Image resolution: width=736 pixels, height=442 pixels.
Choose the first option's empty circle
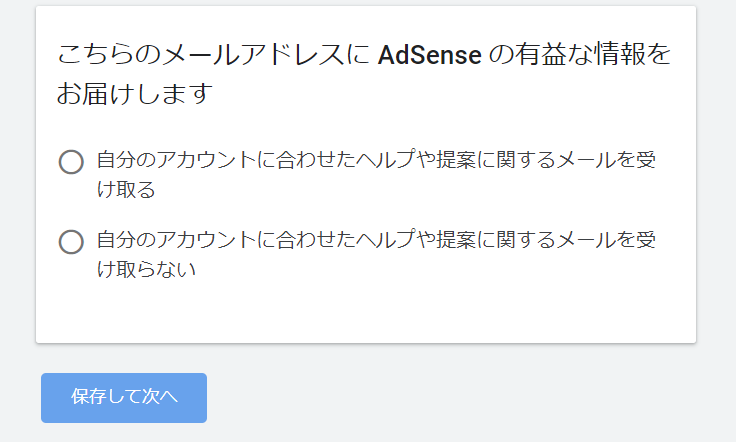(71, 162)
